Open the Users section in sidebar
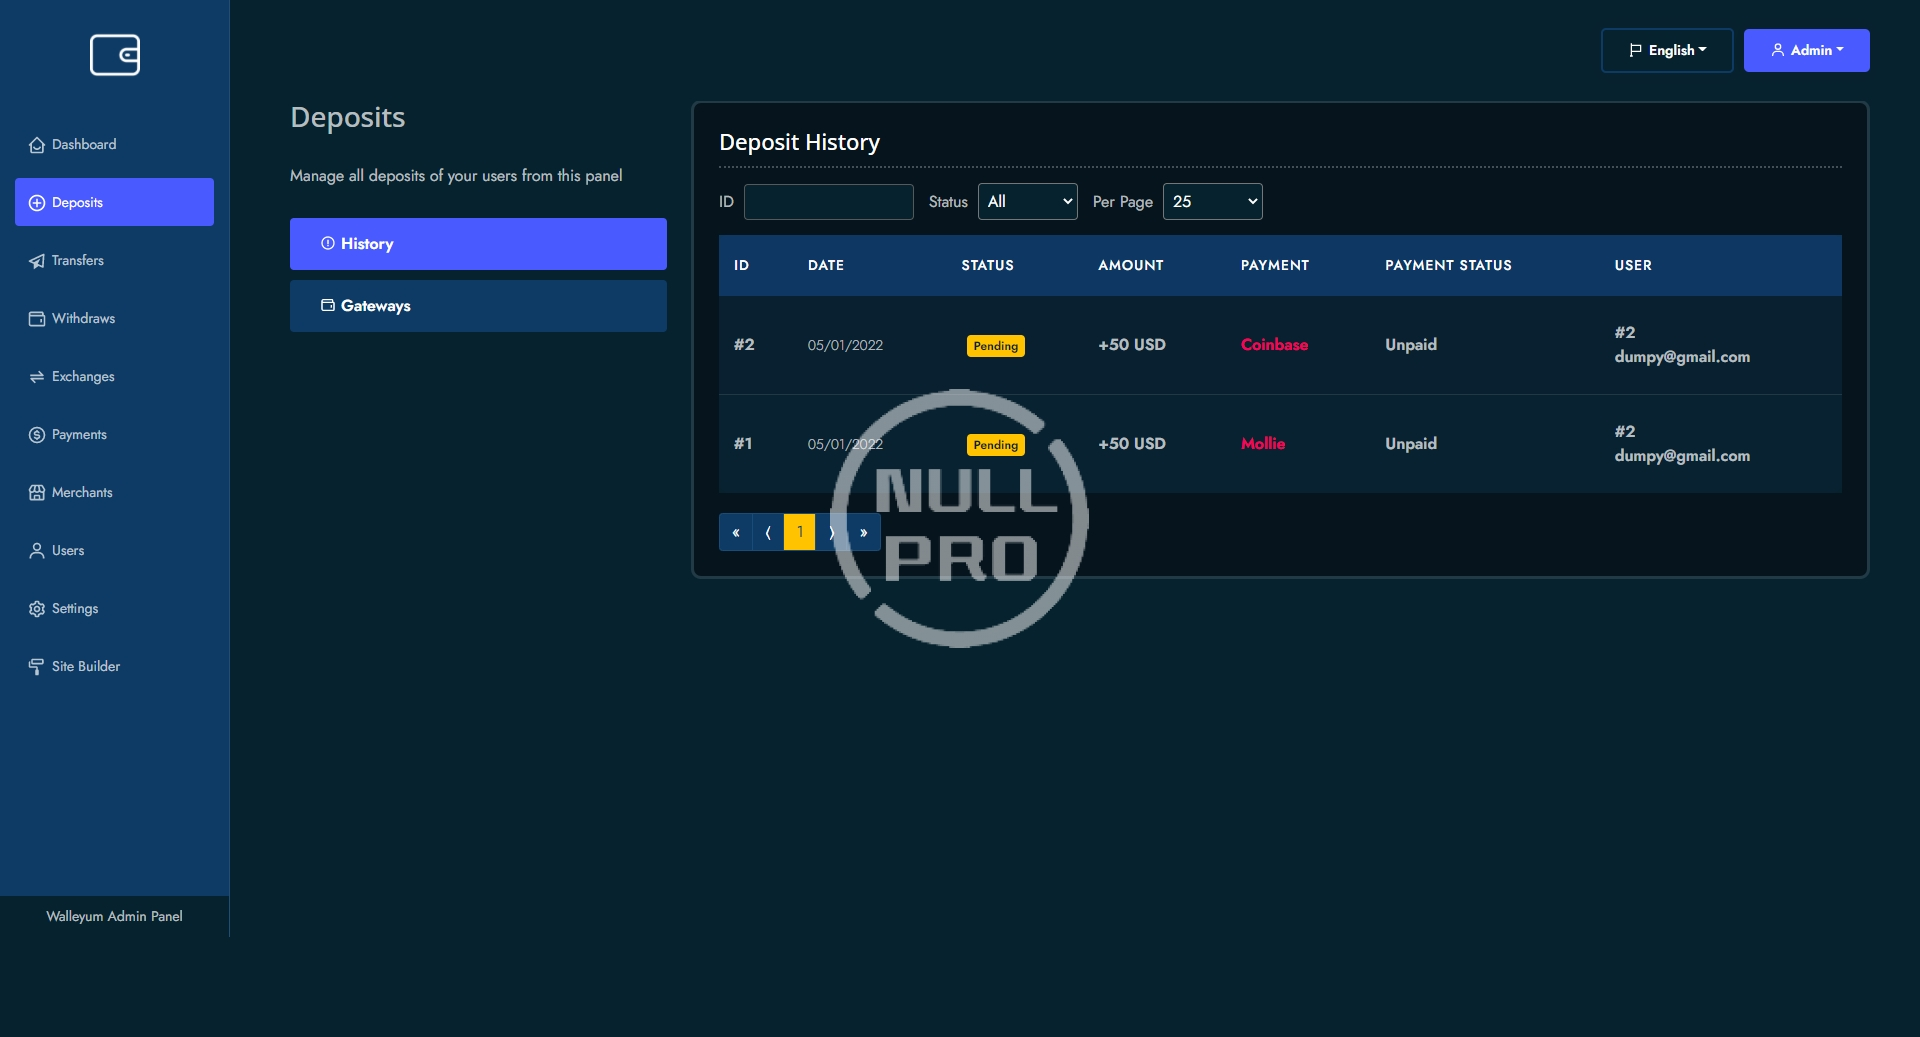Image resolution: width=1920 pixels, height=1037 pixels. point(67,551)
